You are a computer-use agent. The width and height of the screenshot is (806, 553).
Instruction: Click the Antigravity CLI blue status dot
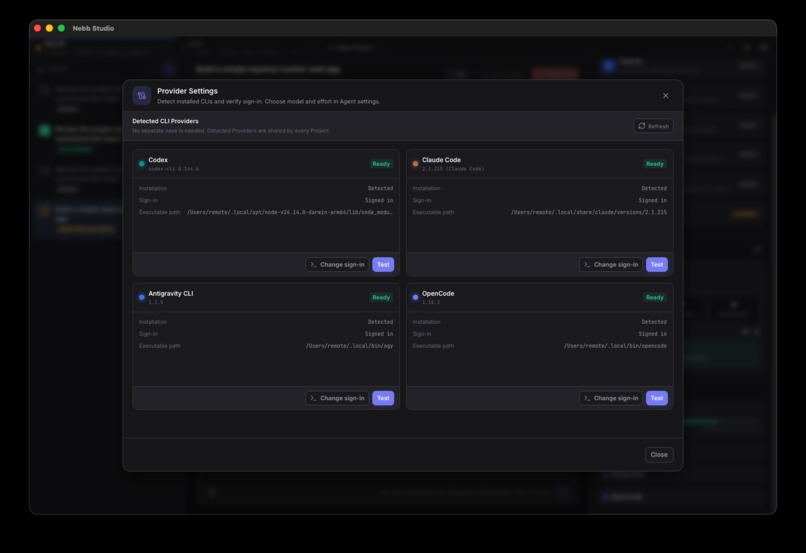[x=141, y=297]
